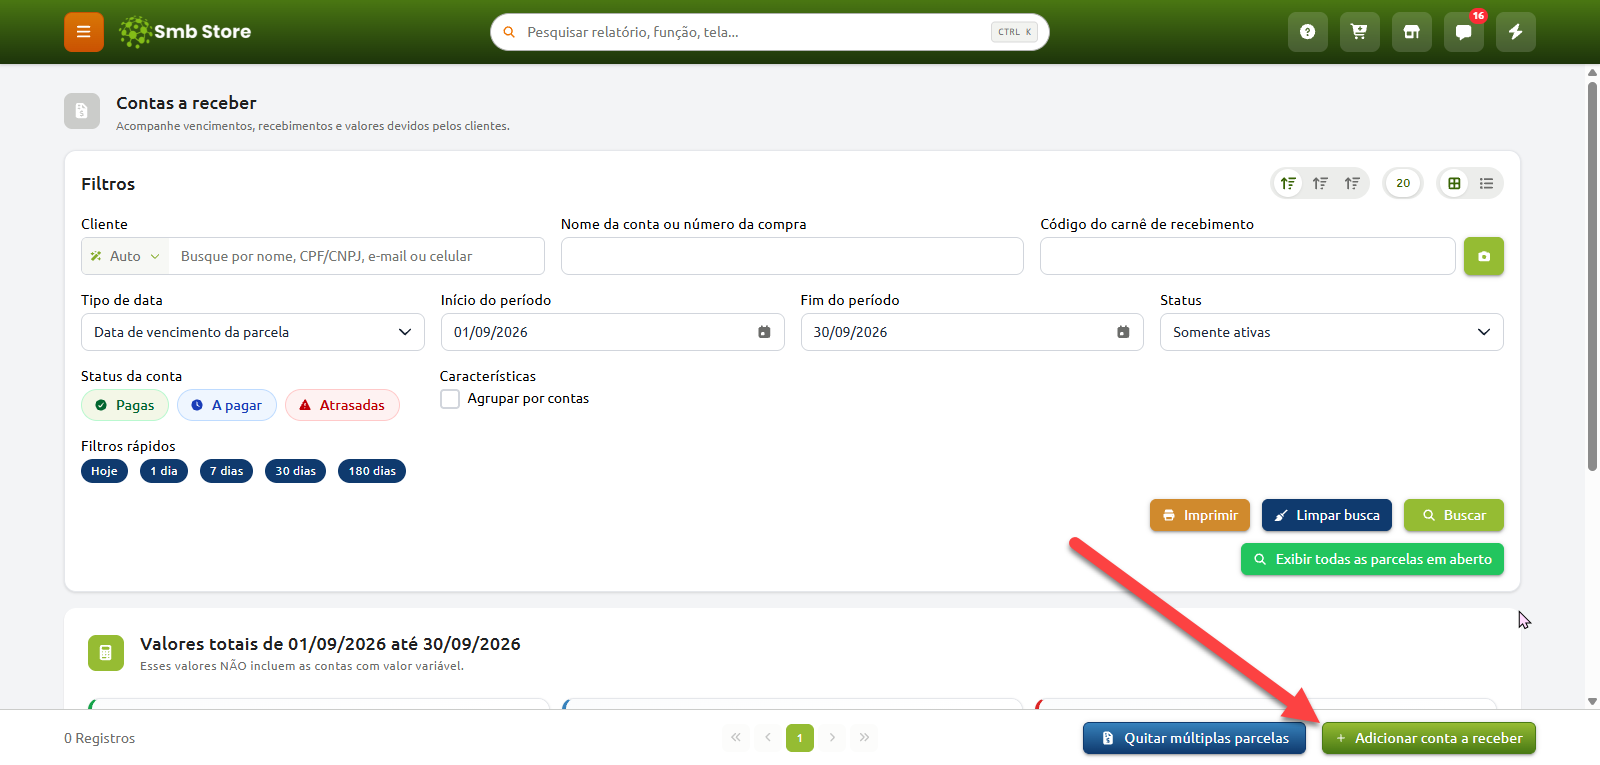Expand the Tipo de data dropdown
Screen dimensions: 1600x765
253,332
